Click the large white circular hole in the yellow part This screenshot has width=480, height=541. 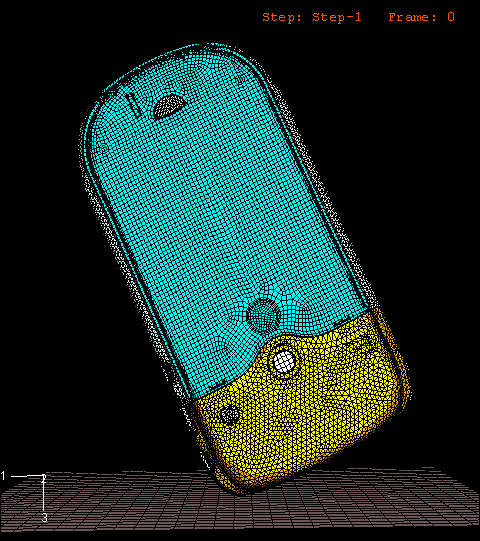coord(284,362)
